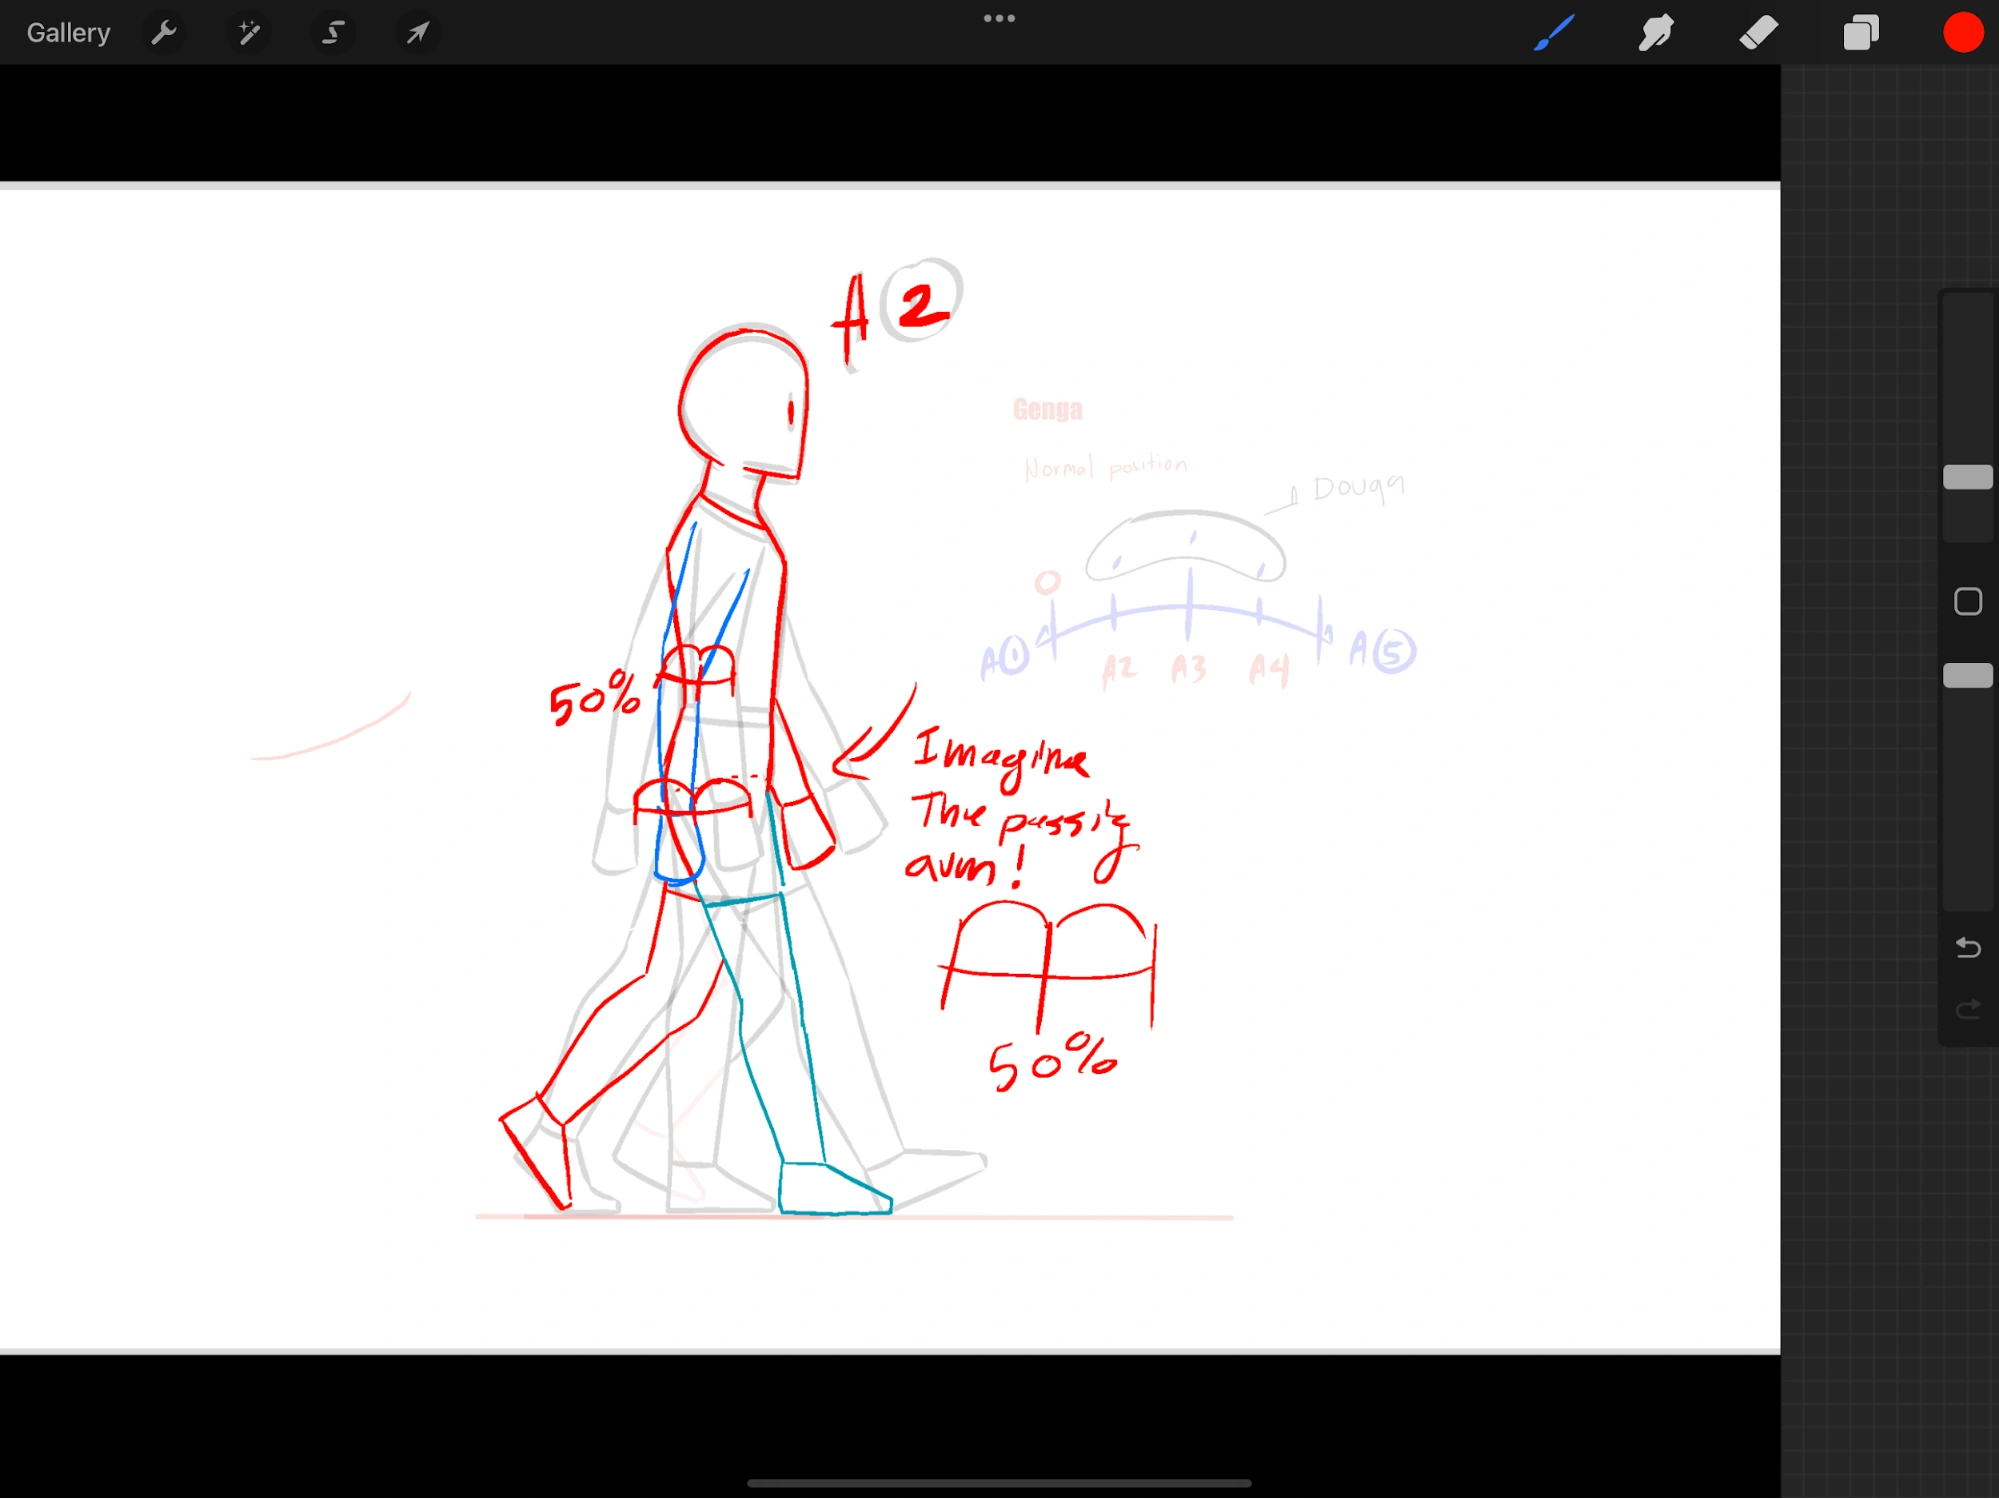
Task: Tap the three-dot multitasking menu
Action: coord(999,18)
